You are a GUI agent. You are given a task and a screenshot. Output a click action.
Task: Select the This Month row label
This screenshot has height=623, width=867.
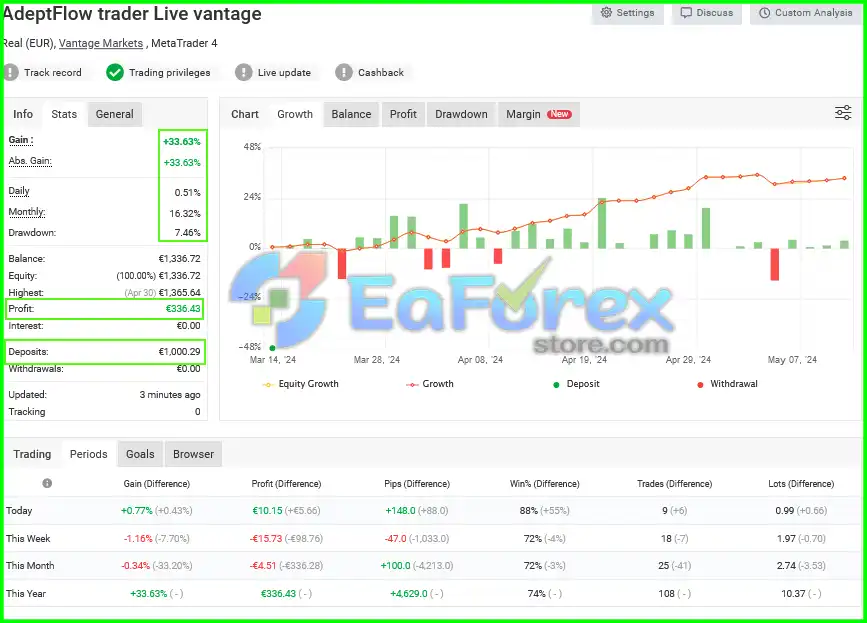pos(30,566)
